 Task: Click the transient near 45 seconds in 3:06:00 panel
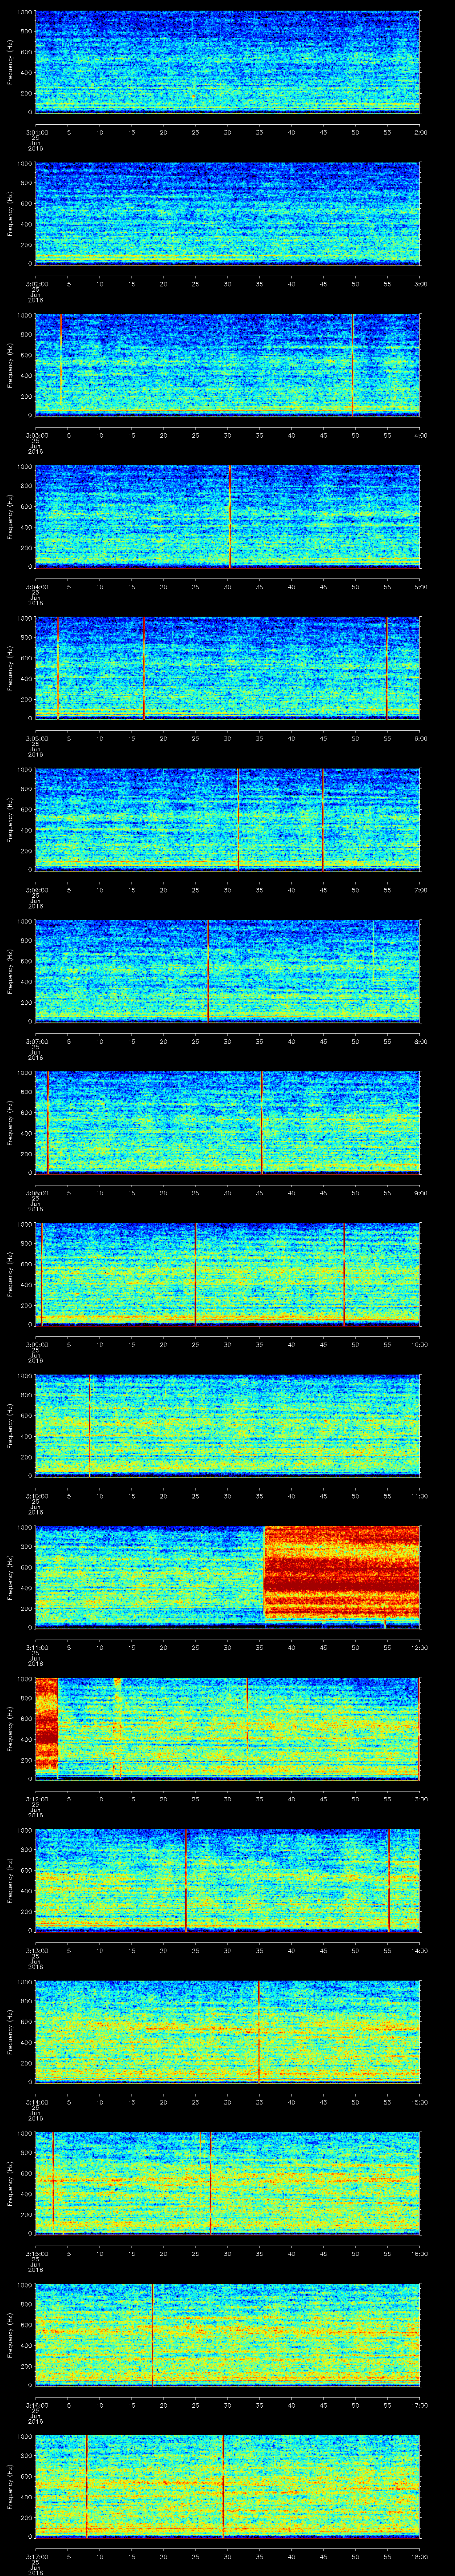pyautogui.click(x=322, y=820)
